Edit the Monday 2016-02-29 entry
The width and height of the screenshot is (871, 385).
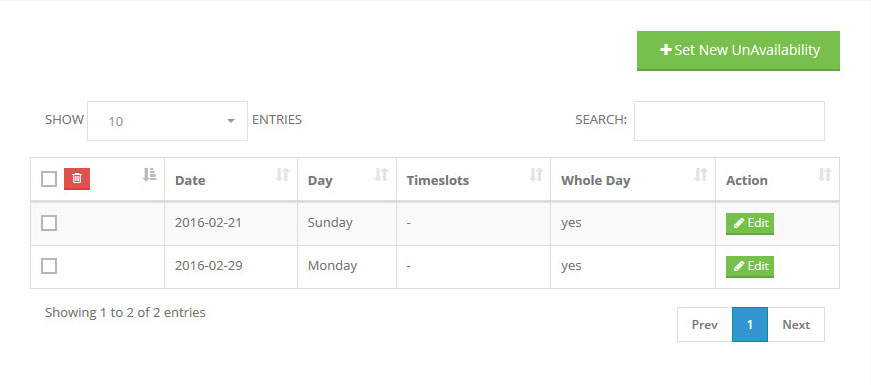750,267
